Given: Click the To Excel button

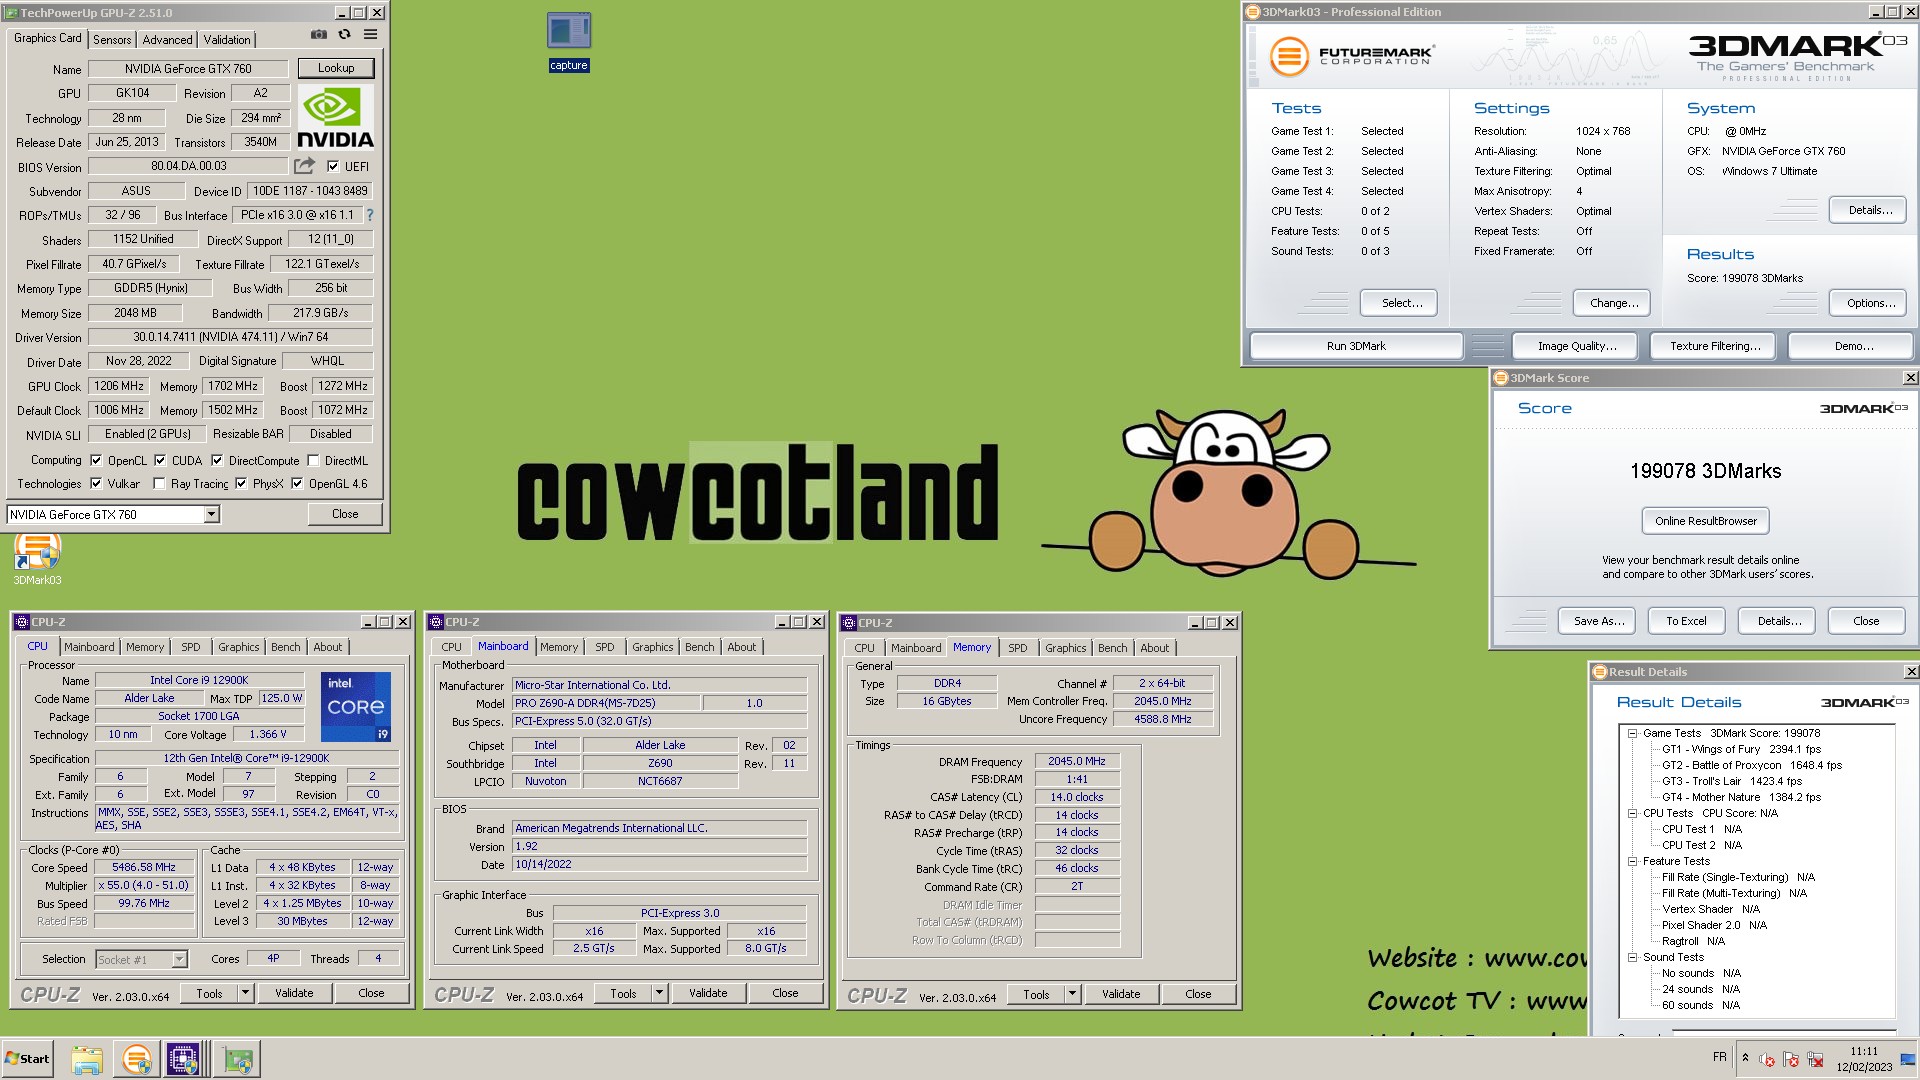Looking at the screenshot, I should (1686, 621).
